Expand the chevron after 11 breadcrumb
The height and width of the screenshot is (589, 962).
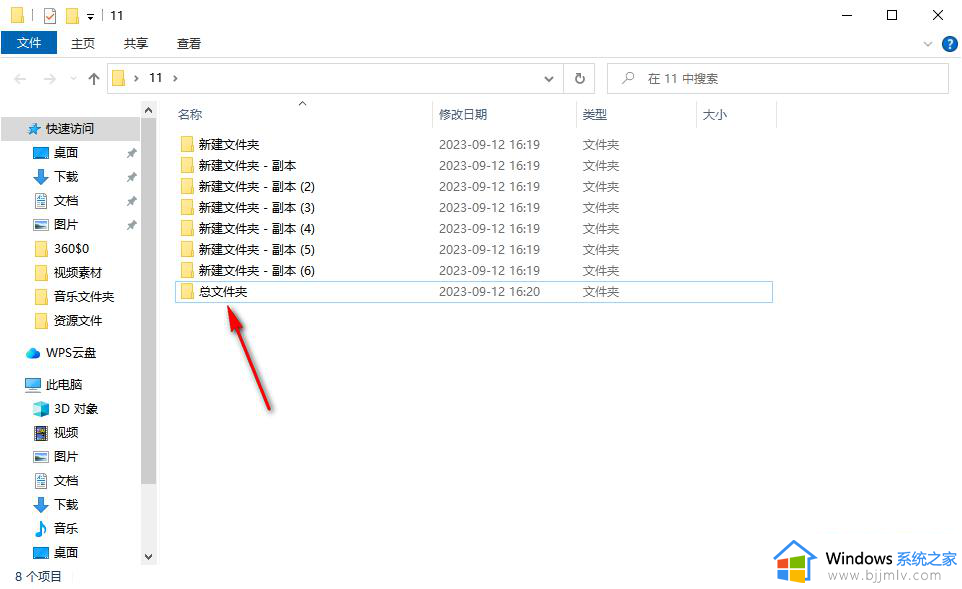click(x=175, y=79)
